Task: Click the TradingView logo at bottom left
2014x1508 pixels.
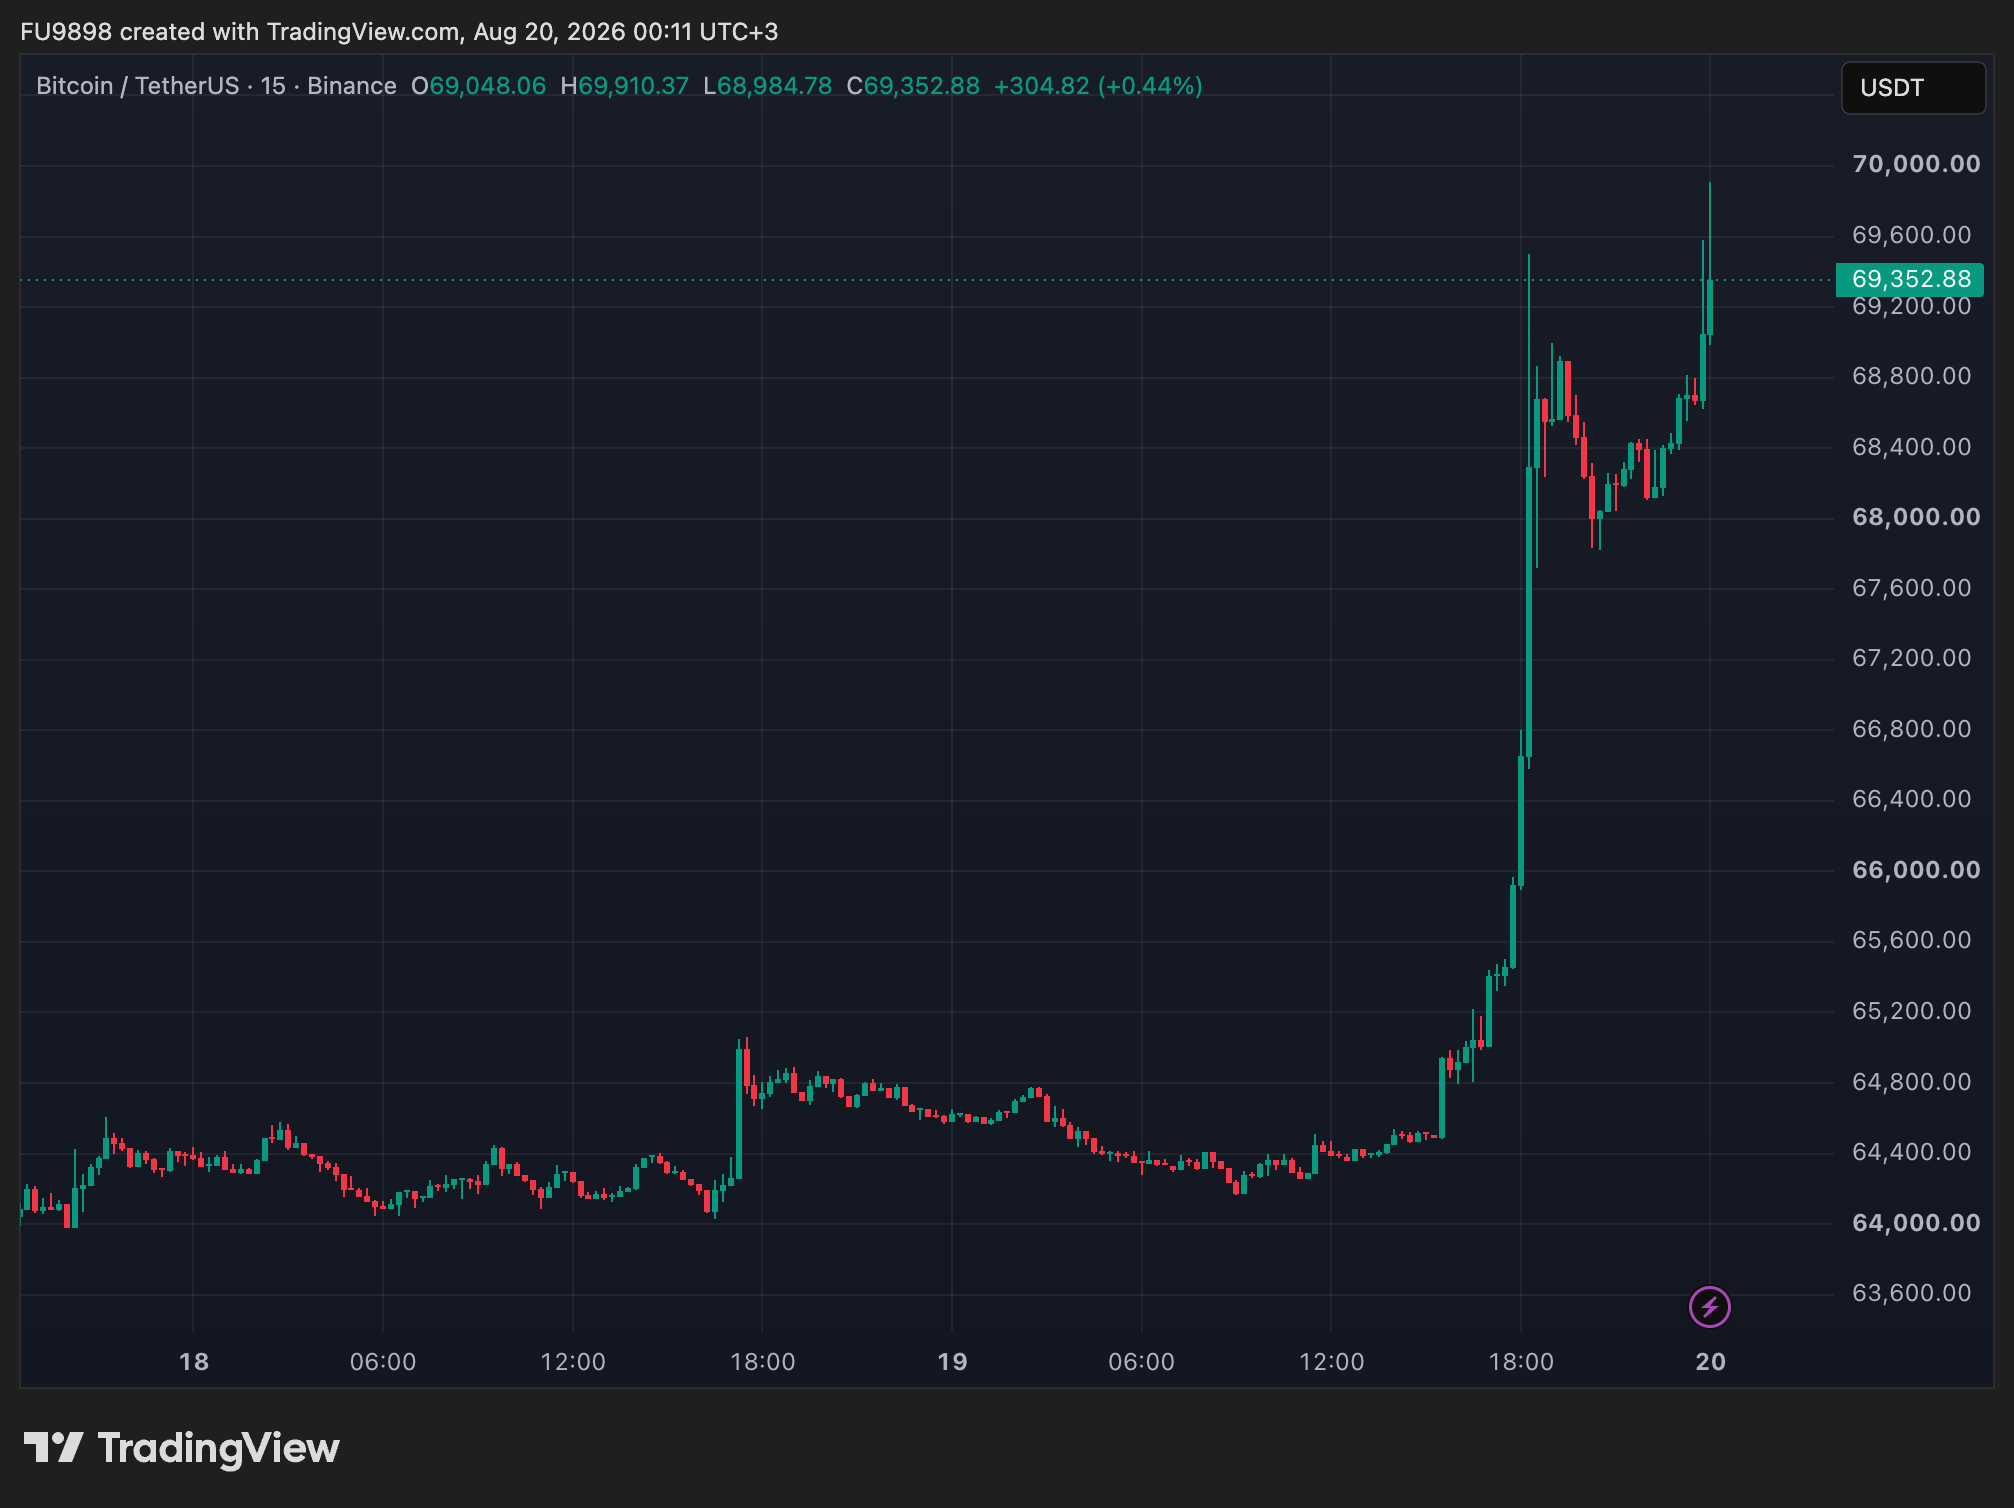Action: [181, 1448]
